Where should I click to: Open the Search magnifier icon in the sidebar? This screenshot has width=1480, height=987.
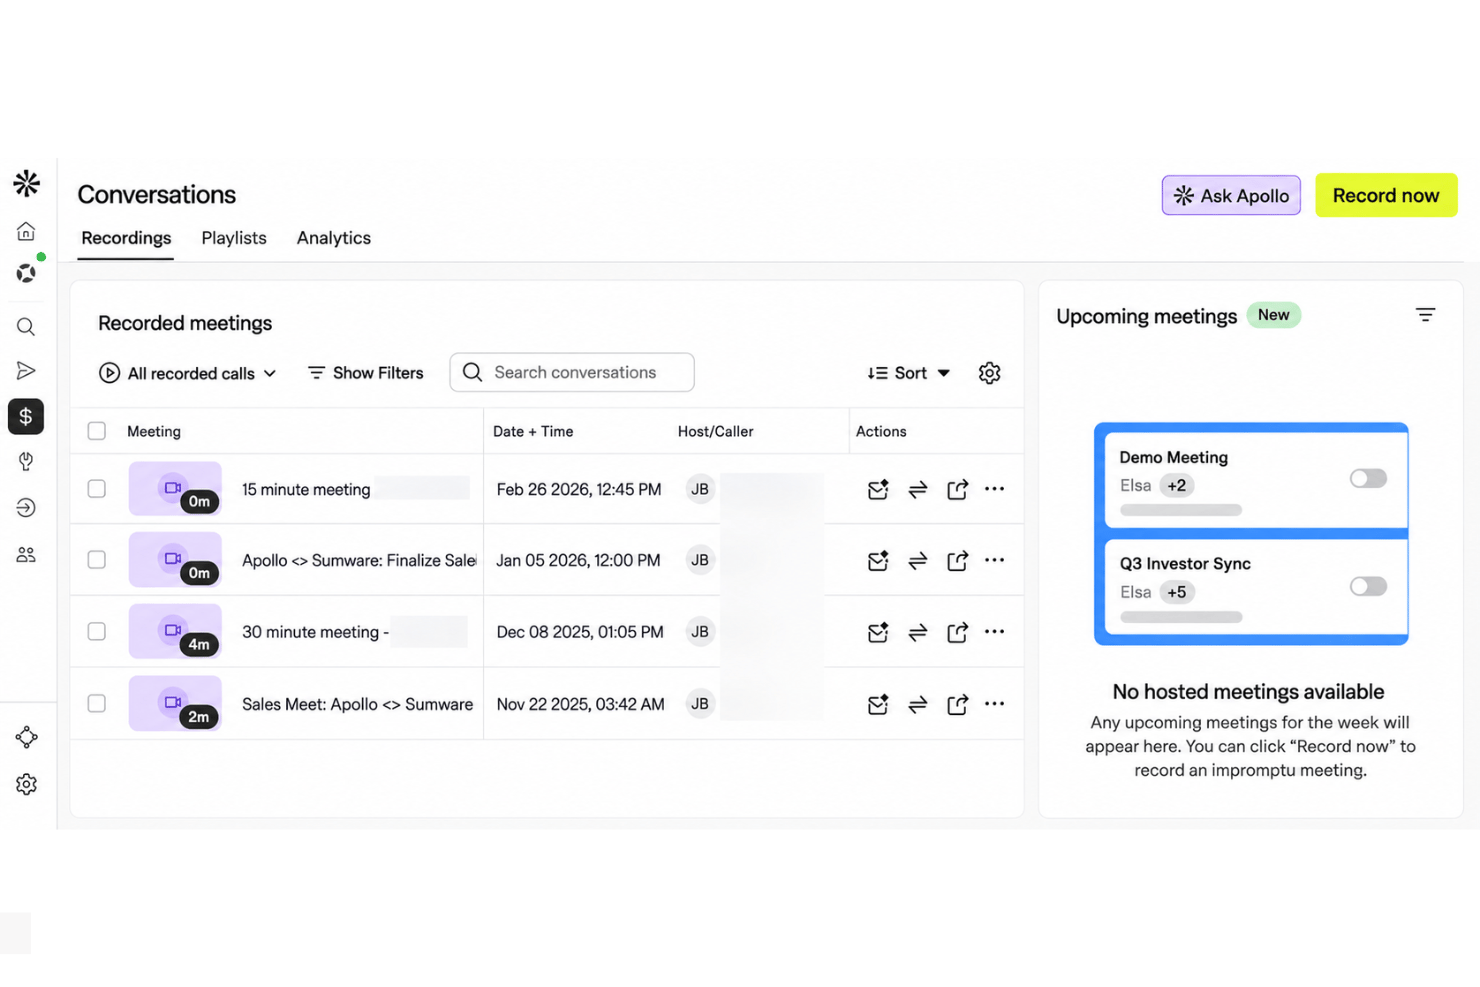coord(26,327)
